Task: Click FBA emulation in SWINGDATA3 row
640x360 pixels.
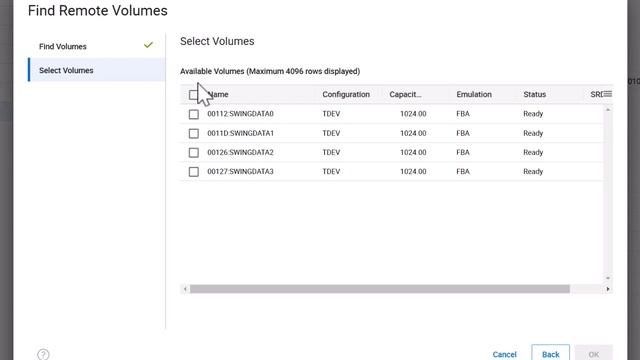Action: (x=463, y=172)
